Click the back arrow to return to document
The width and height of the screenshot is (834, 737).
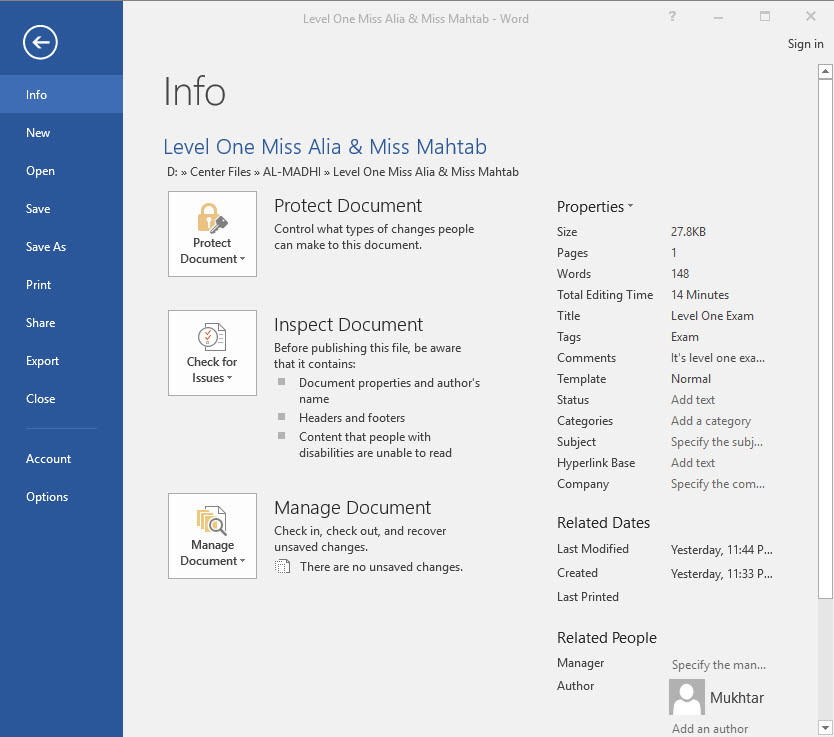coord(40,42)
